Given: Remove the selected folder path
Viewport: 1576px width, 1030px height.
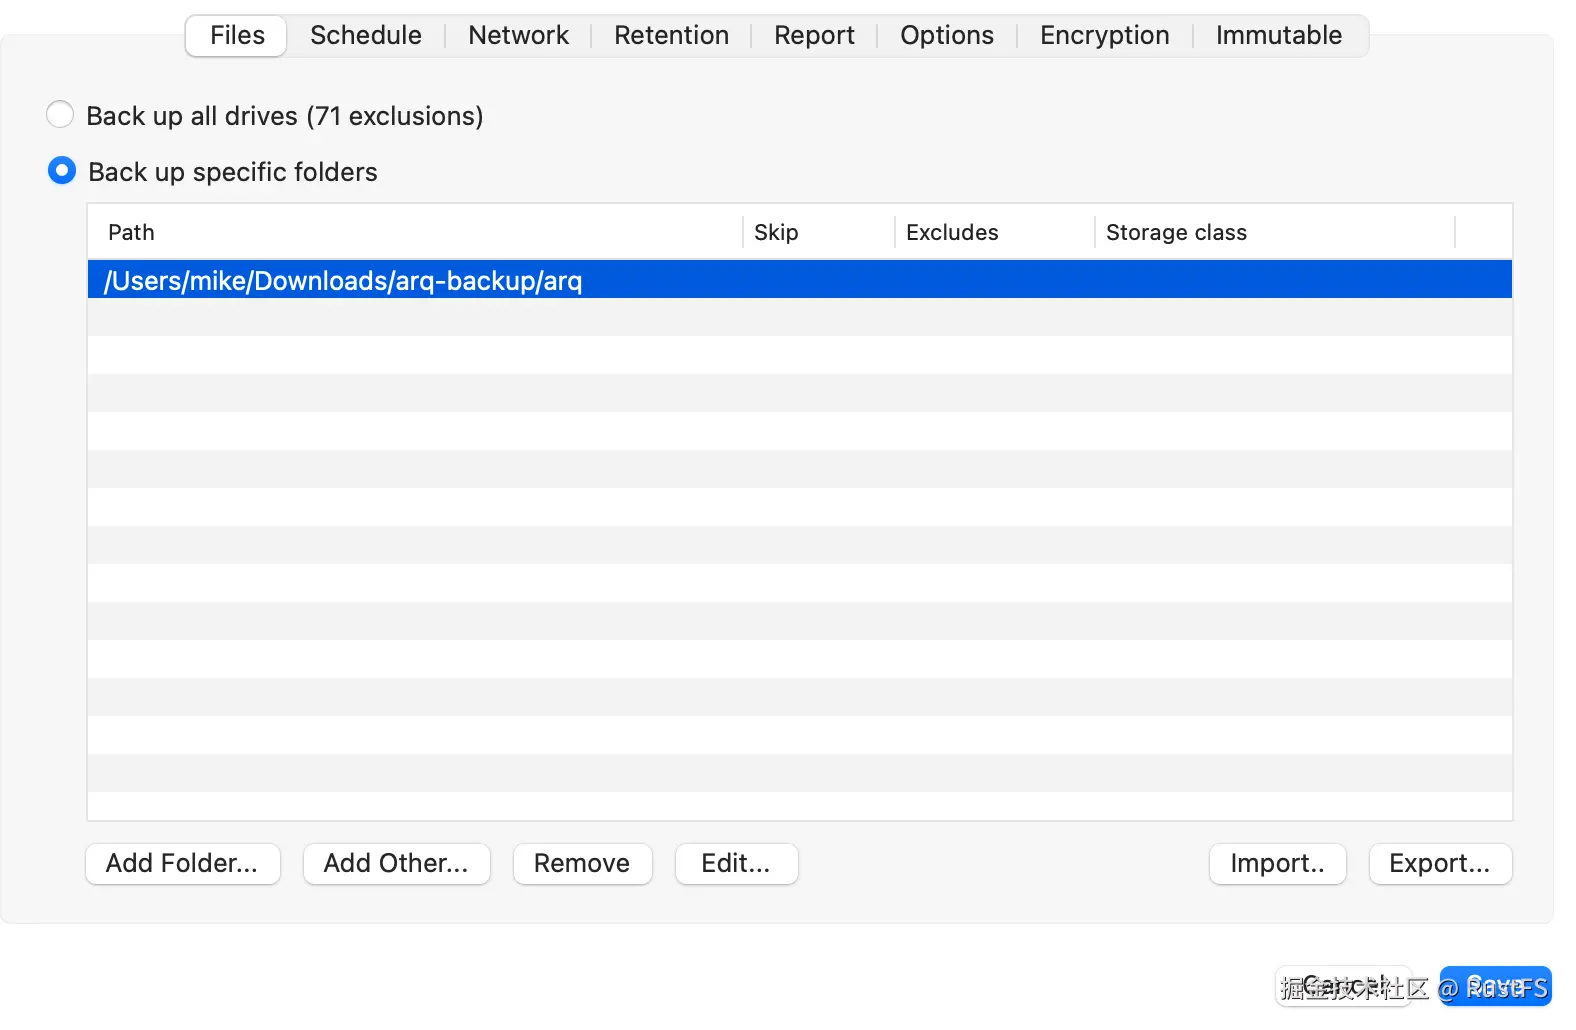Looking at the screenshot, I should [x=582, y=864].
